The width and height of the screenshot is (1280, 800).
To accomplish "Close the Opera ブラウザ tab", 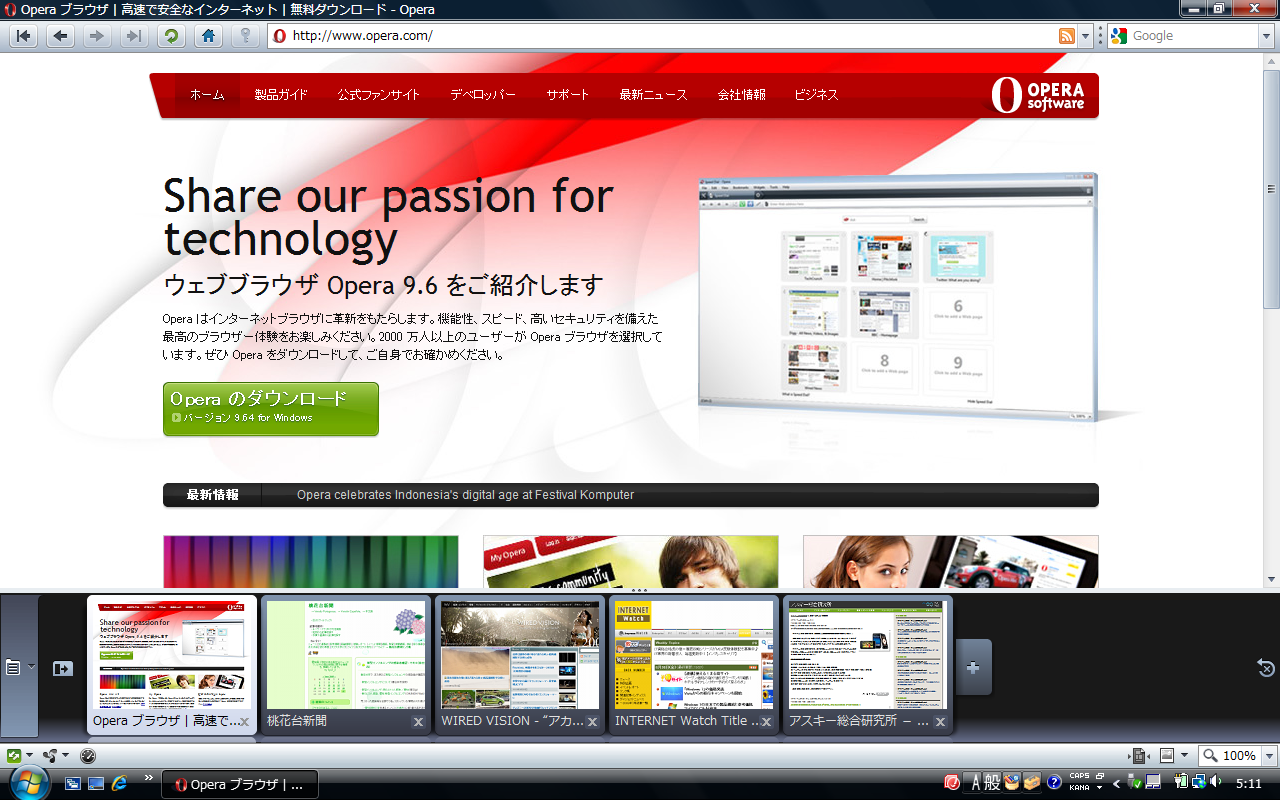I will (x=245, y=722).
